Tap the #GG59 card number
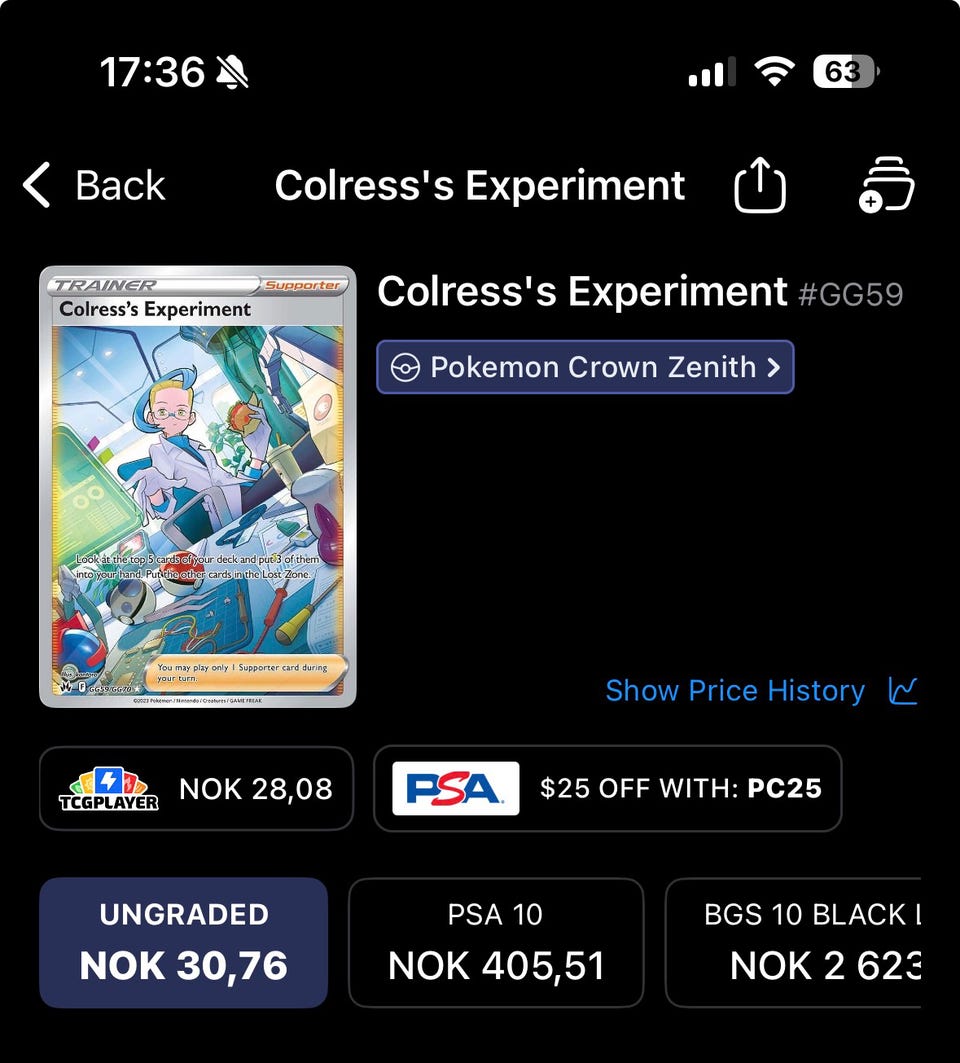960x1063 pixels. (851, 294)
